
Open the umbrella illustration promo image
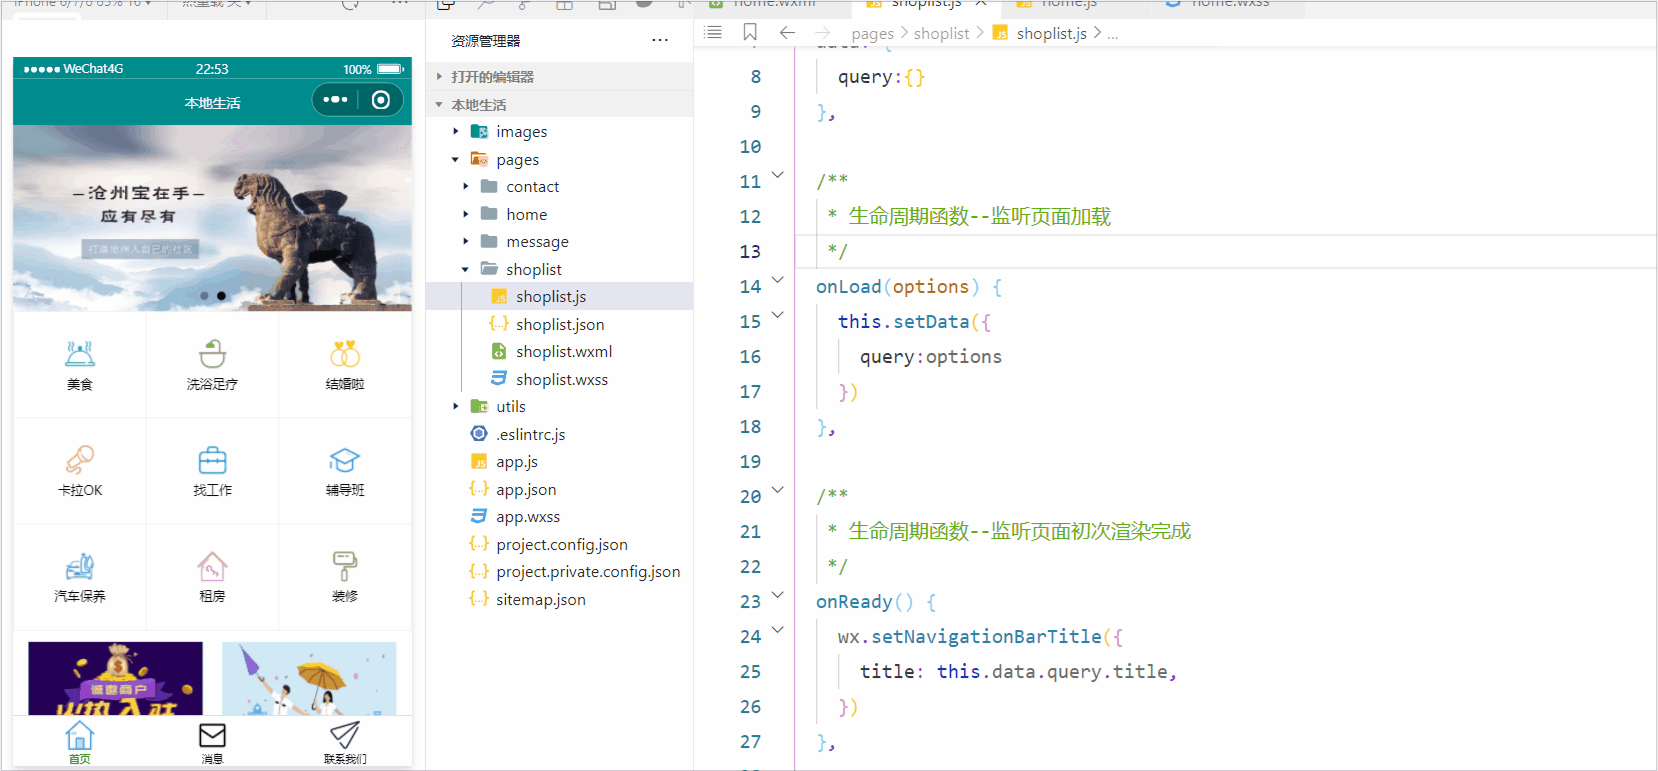[309, 678]
